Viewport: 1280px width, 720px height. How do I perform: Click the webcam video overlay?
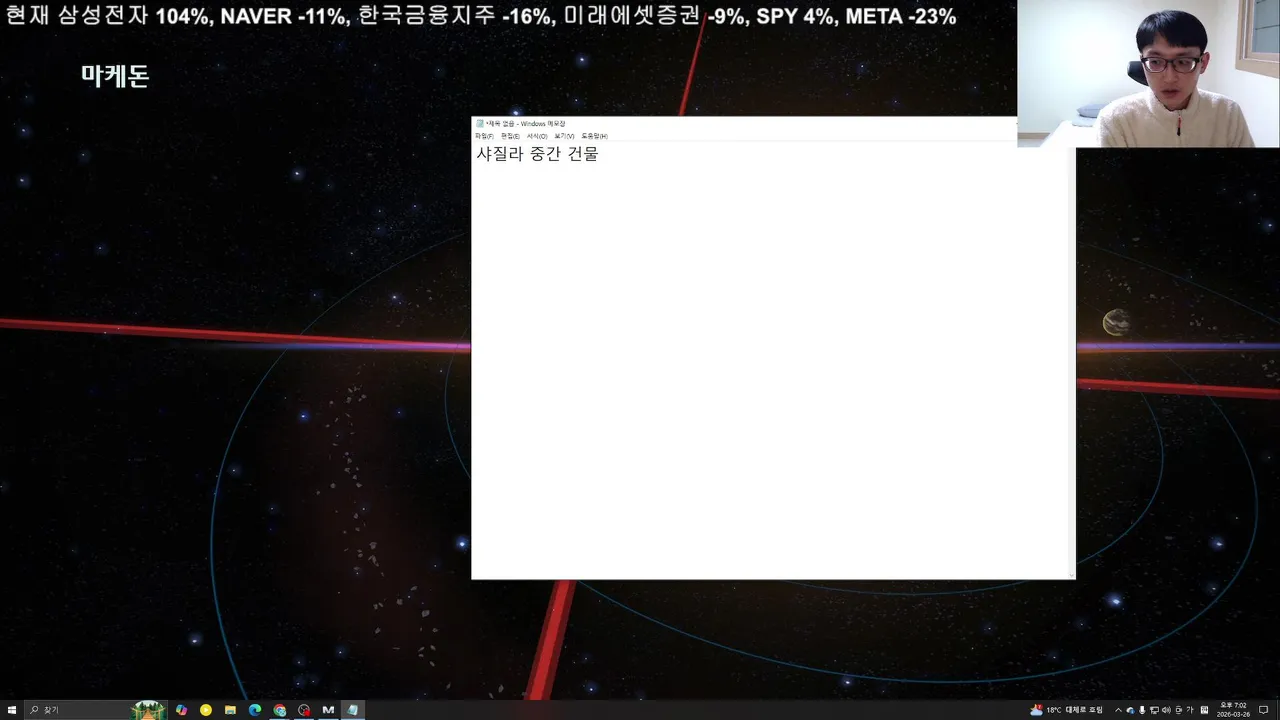tap(1148, 74)
